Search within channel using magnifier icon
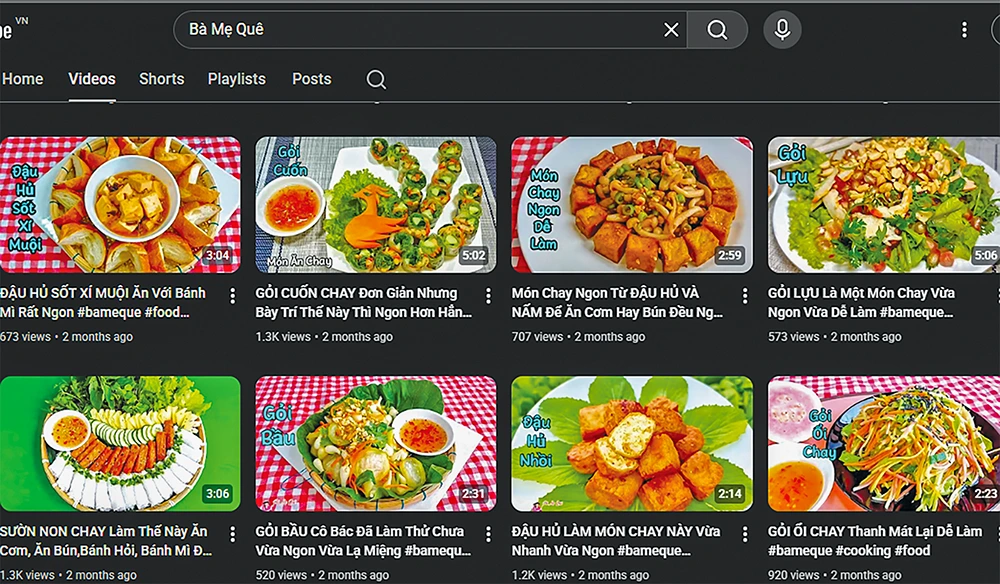Screen dimensions: 1000x584 click(376, 80)
